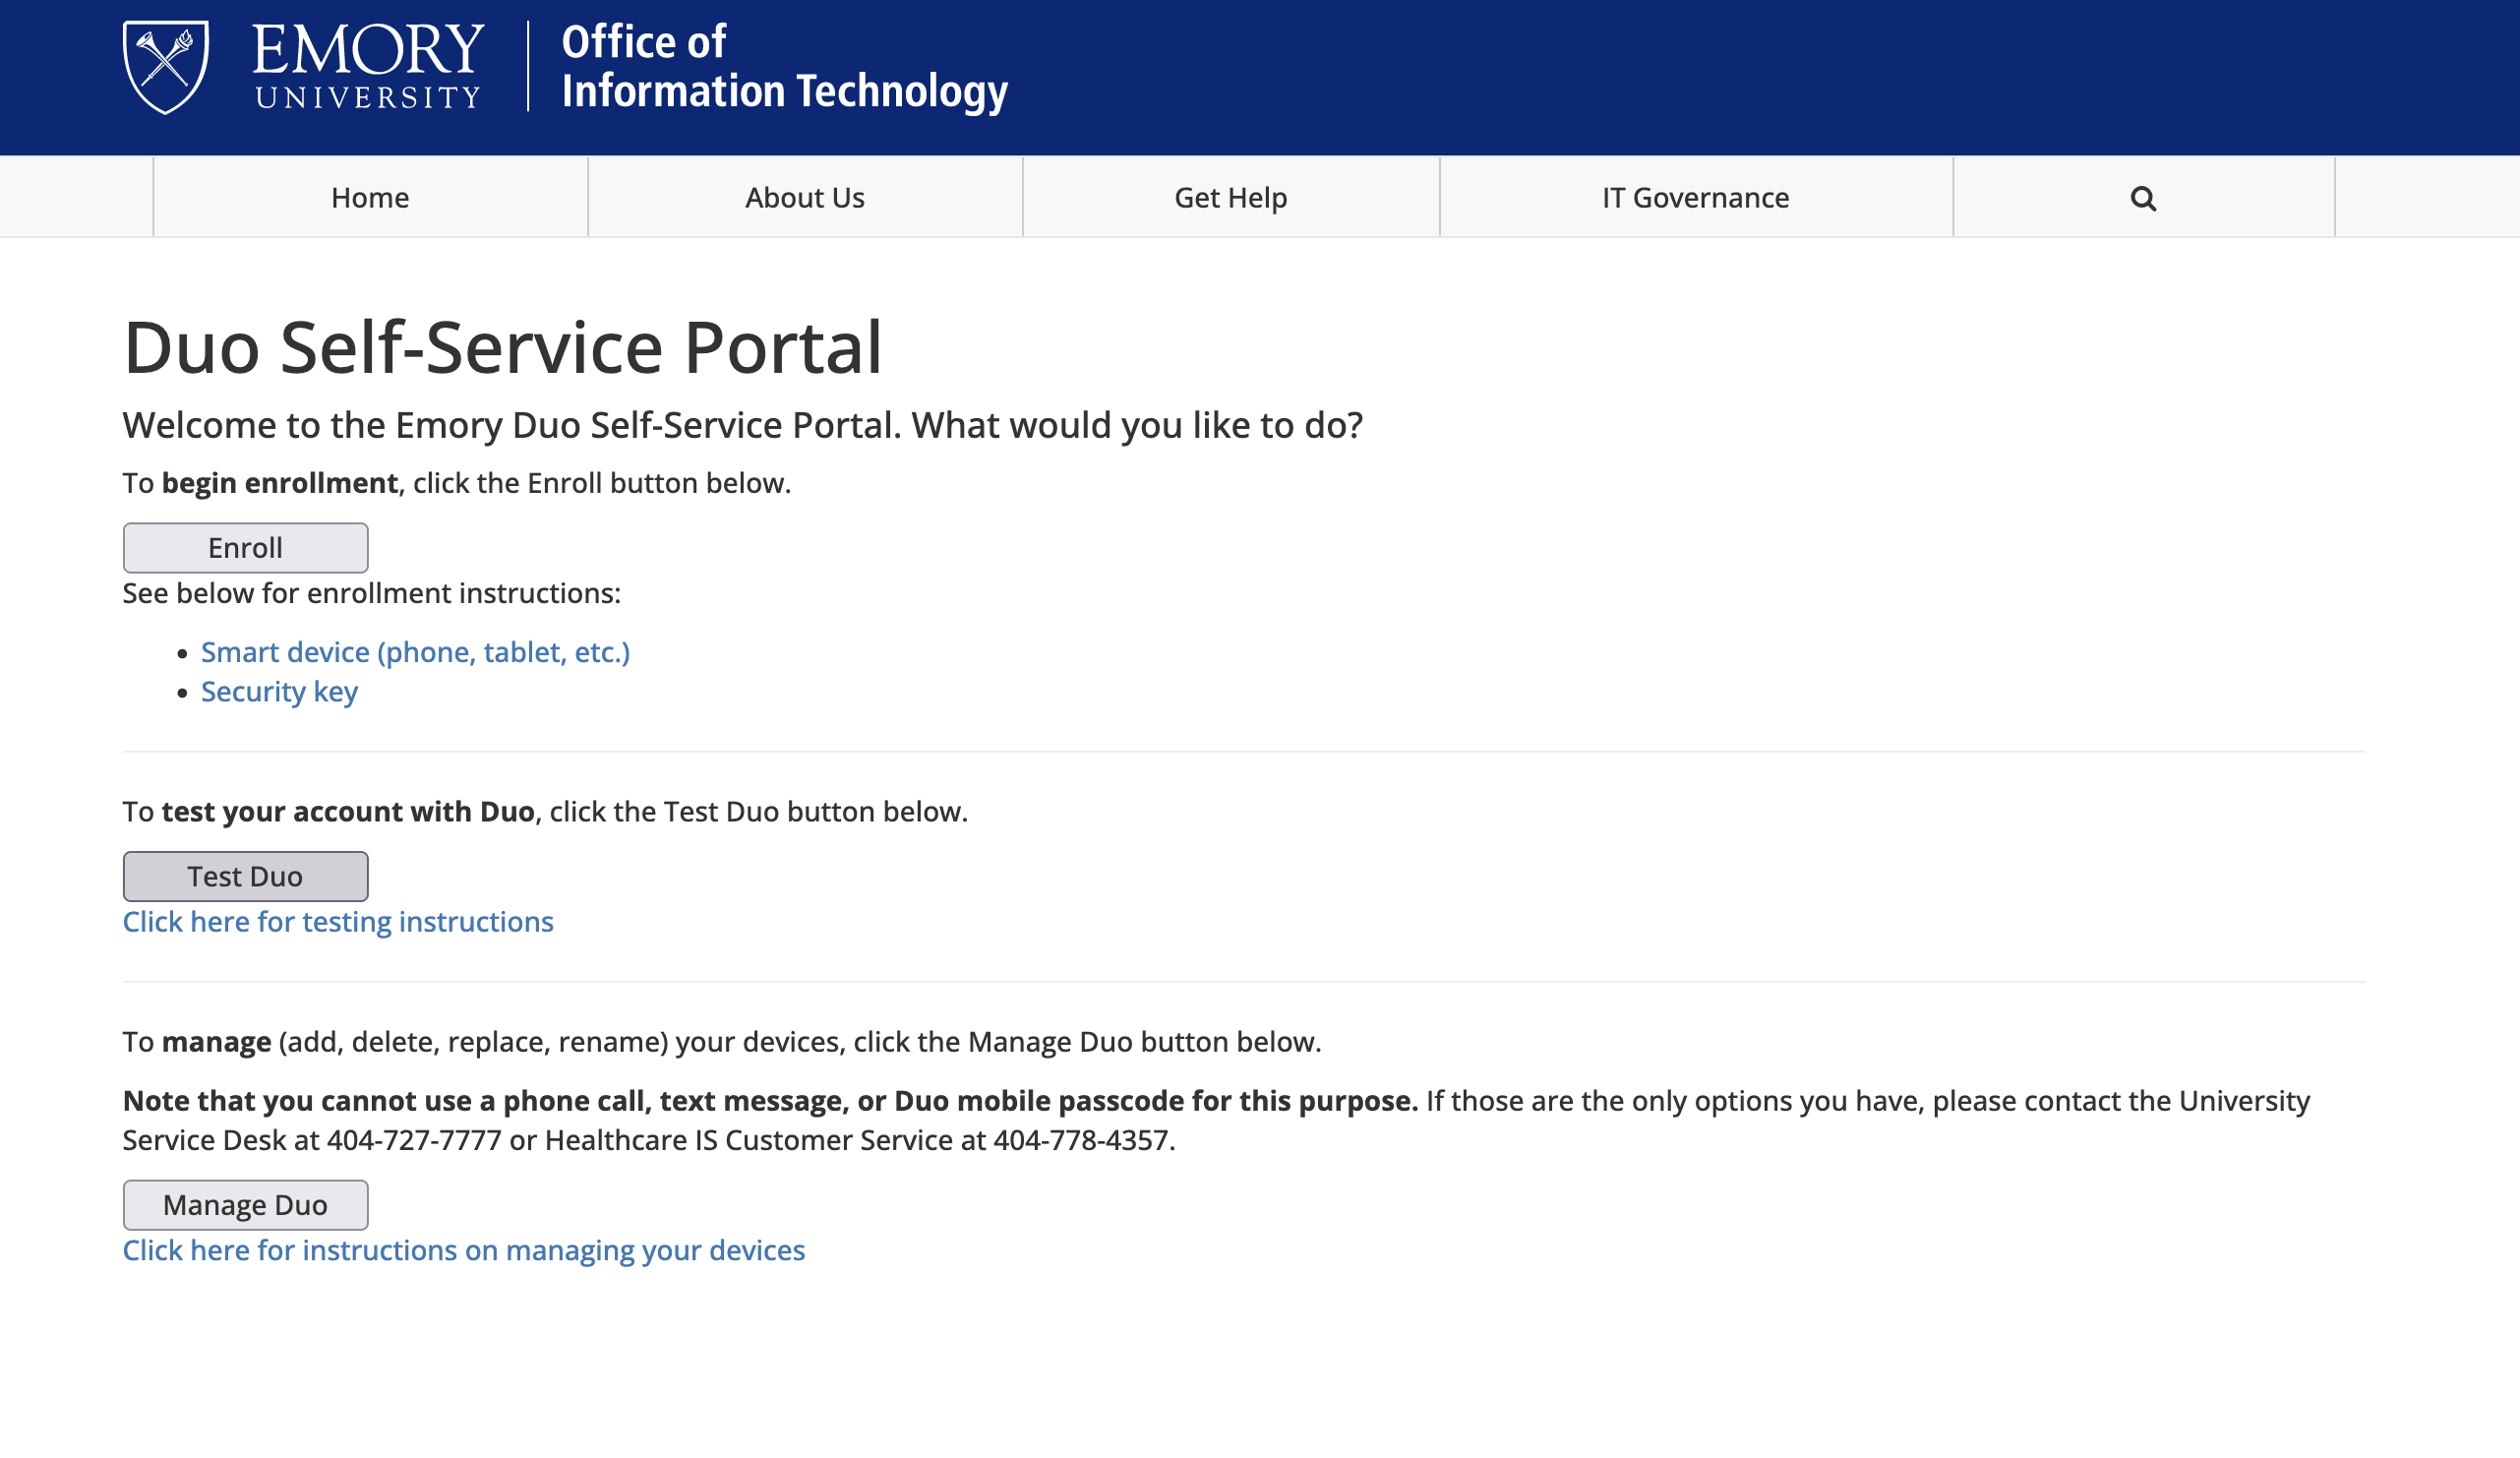Image resolution: width=2520 pixels, height=1458 pixels.
Task: Open the Security key instructions link
Action: pyautogui.click(x=279, y=692)
